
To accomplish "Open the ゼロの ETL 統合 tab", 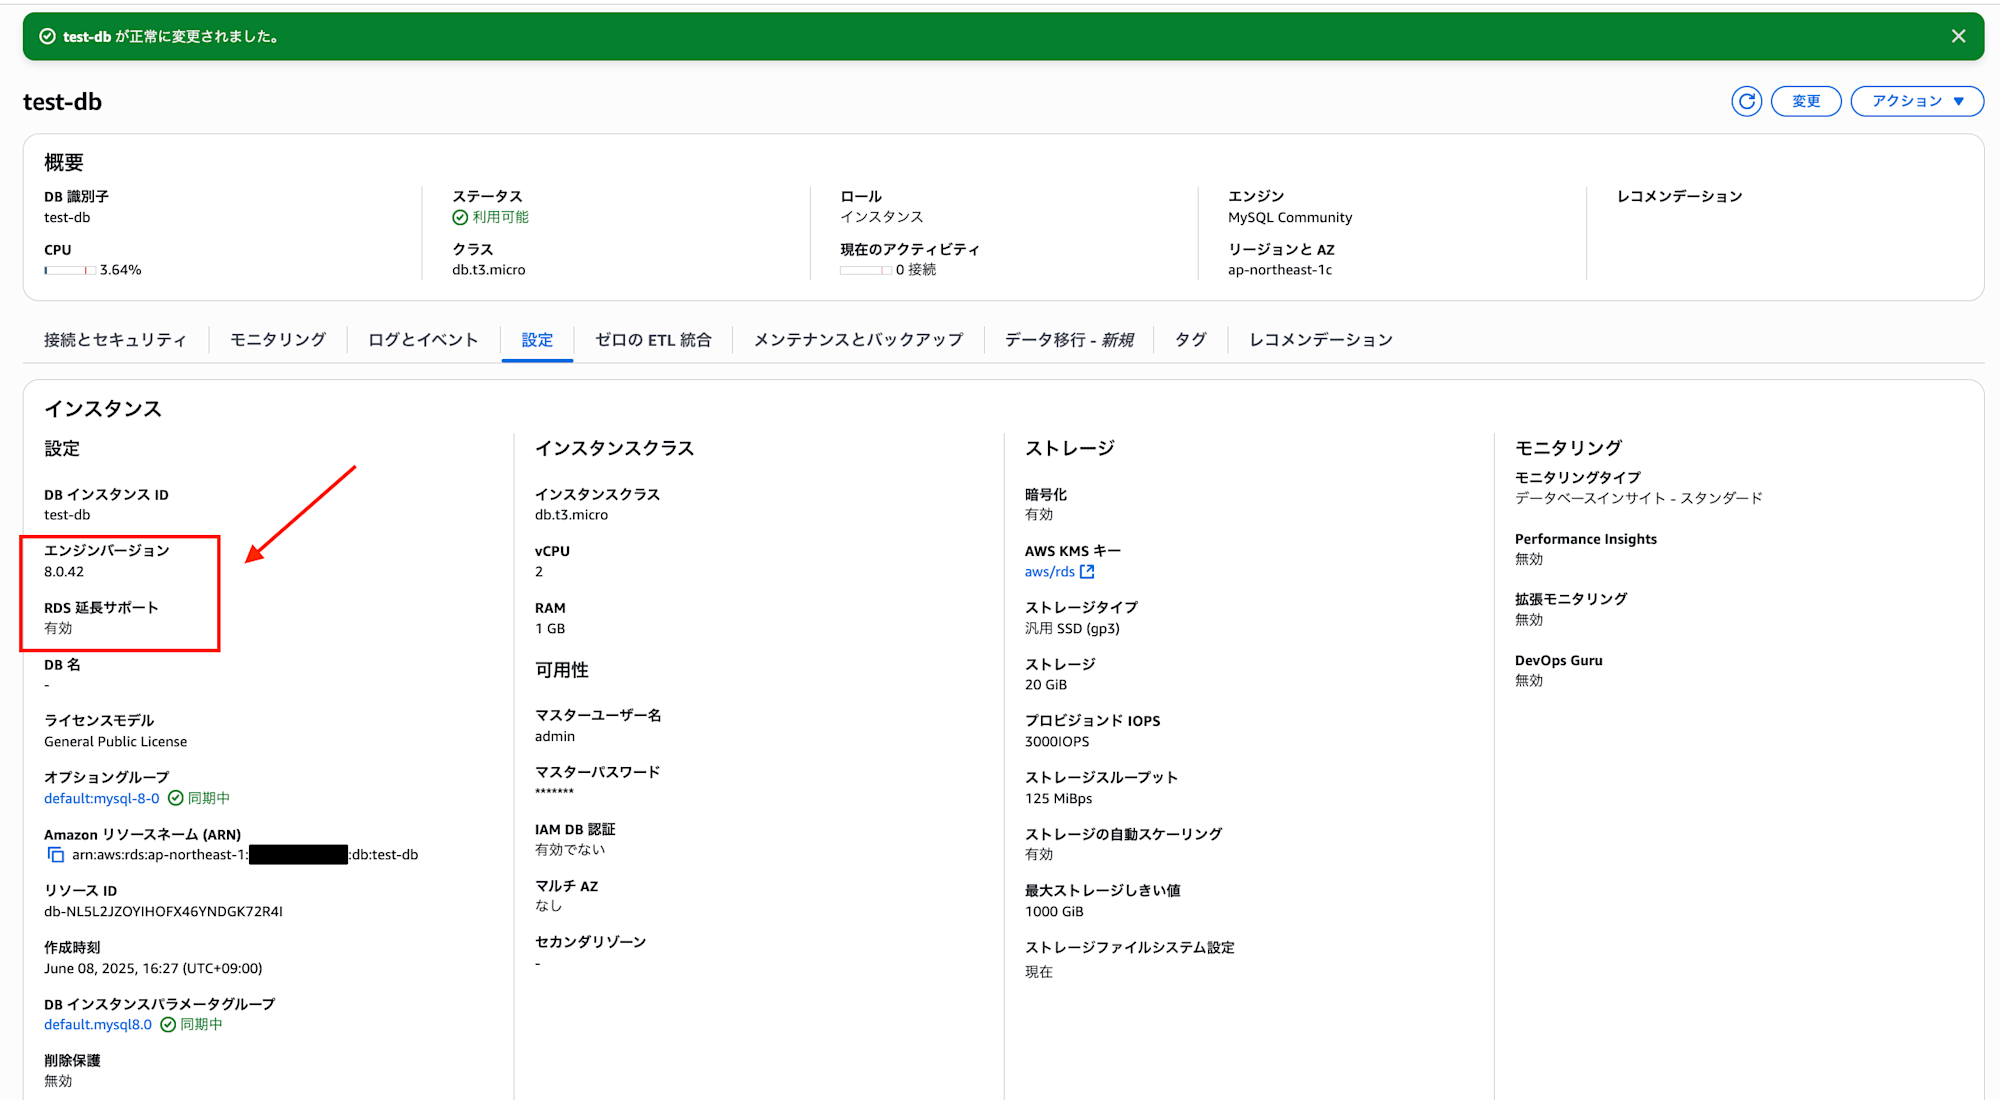I will coord(653,340).
